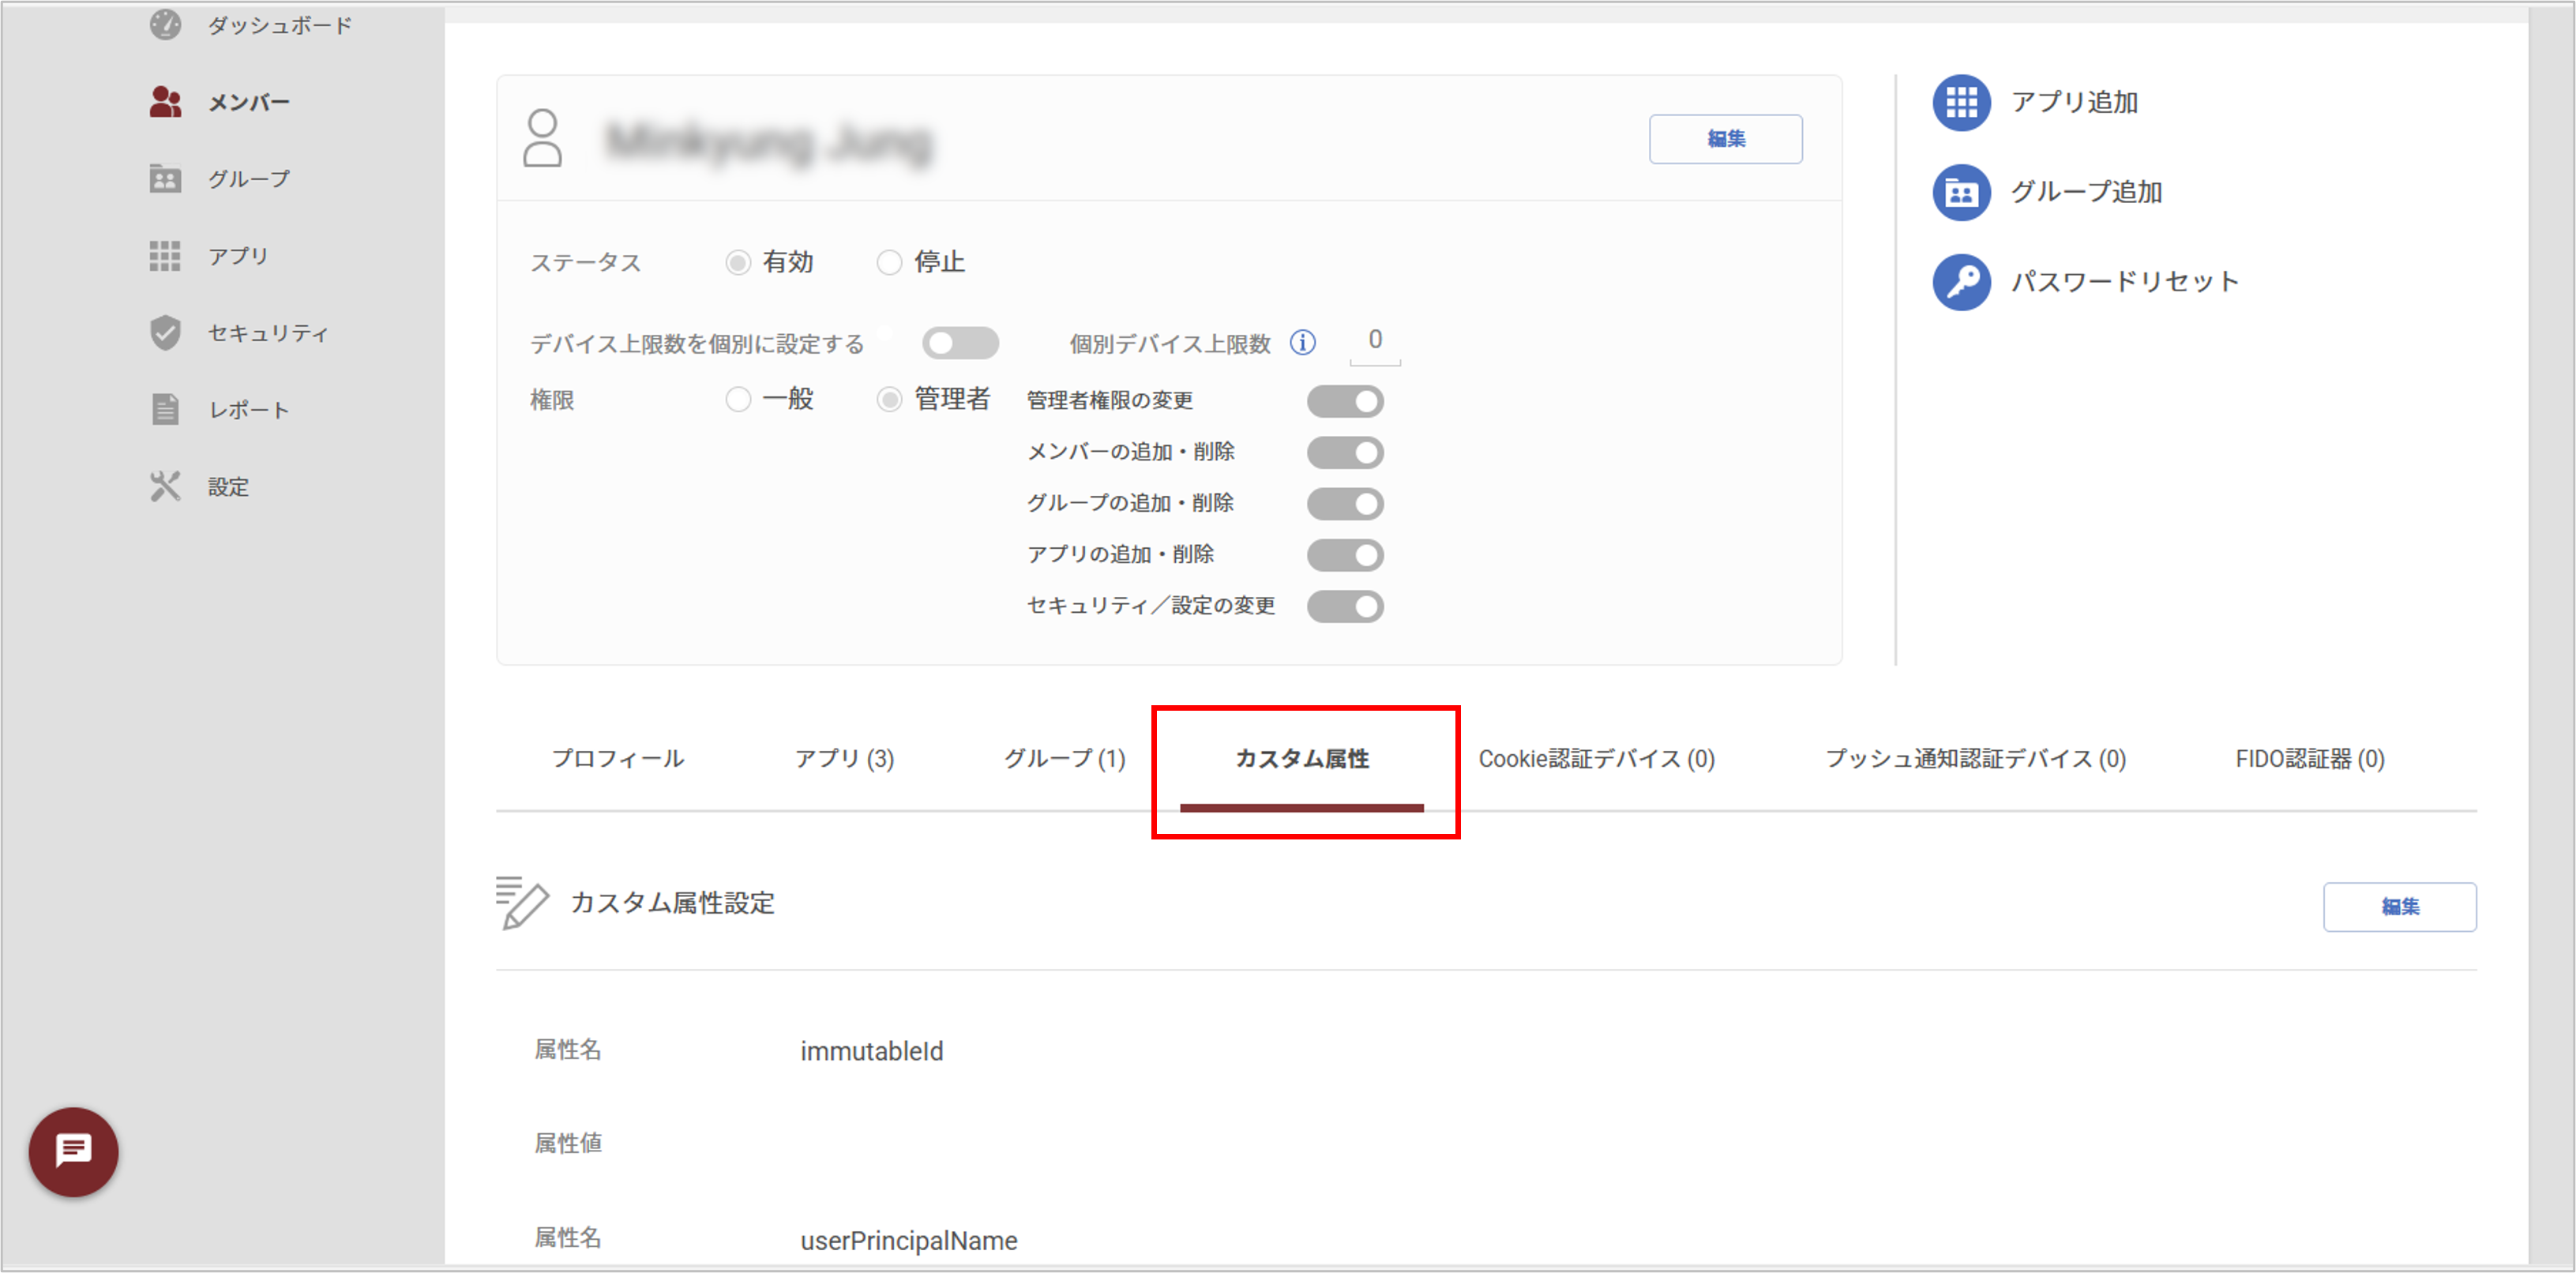The image size is (2576, 1273).
Task: Open the Cookie認証デバイス (0) tab
Action: point(1597,758)
